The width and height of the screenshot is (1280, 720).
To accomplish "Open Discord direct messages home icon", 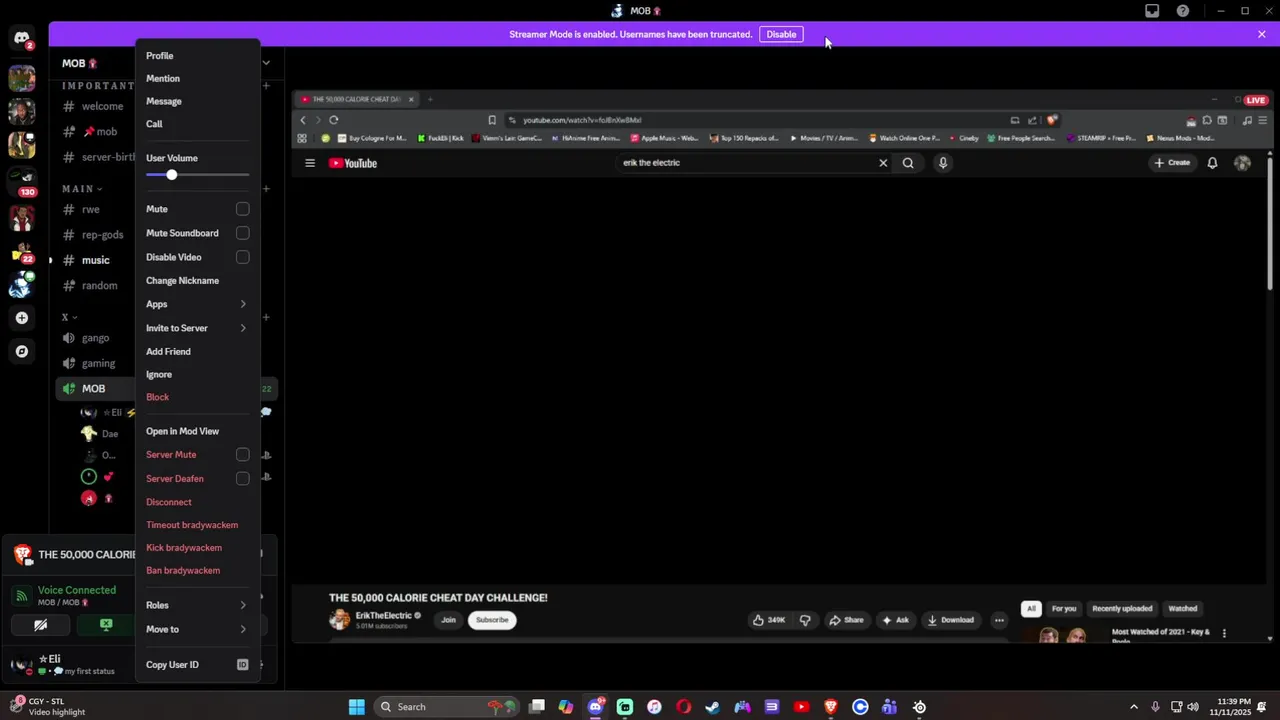I will [x=22, y=39].
